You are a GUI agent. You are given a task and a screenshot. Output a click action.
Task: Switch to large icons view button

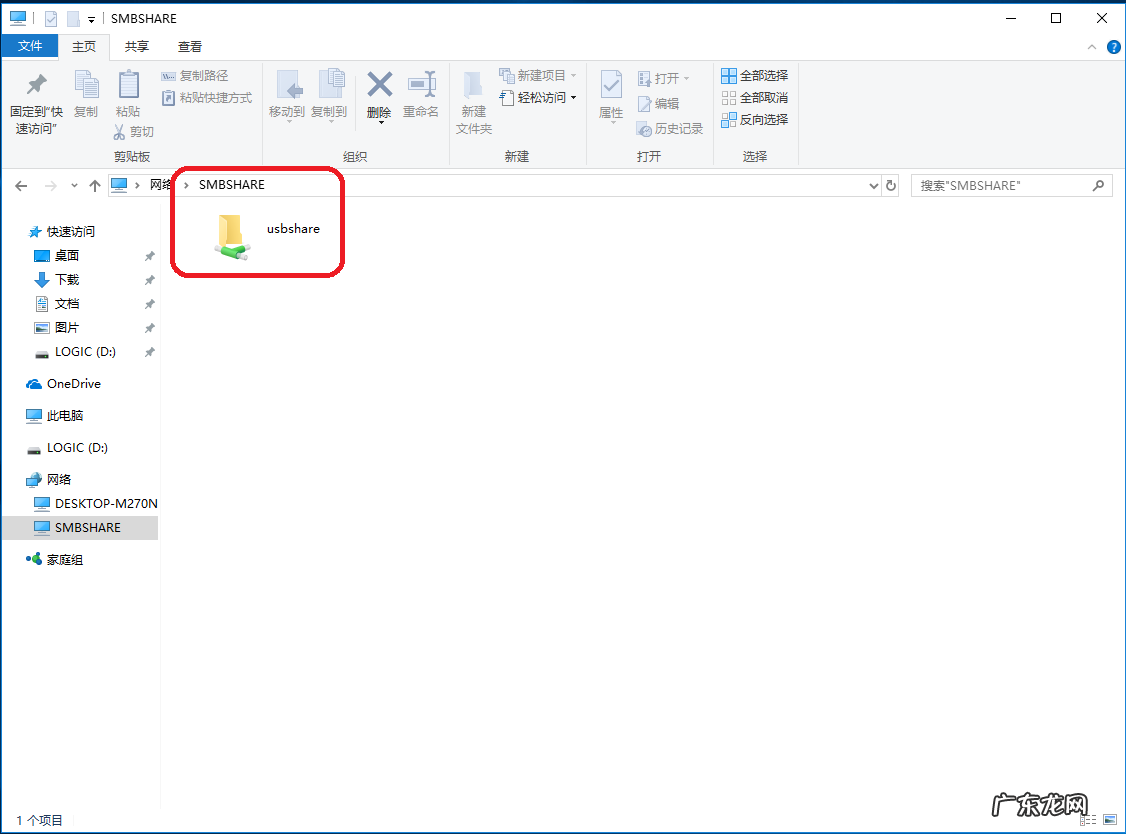[x=1110, y=820]
